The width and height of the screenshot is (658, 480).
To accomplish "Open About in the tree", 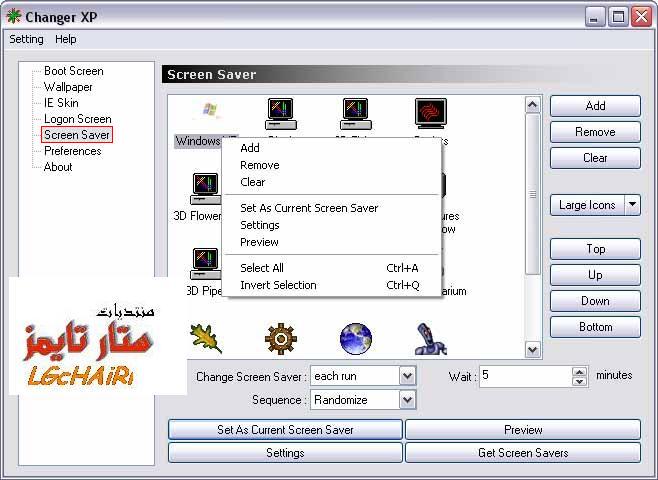I will 58,167.
